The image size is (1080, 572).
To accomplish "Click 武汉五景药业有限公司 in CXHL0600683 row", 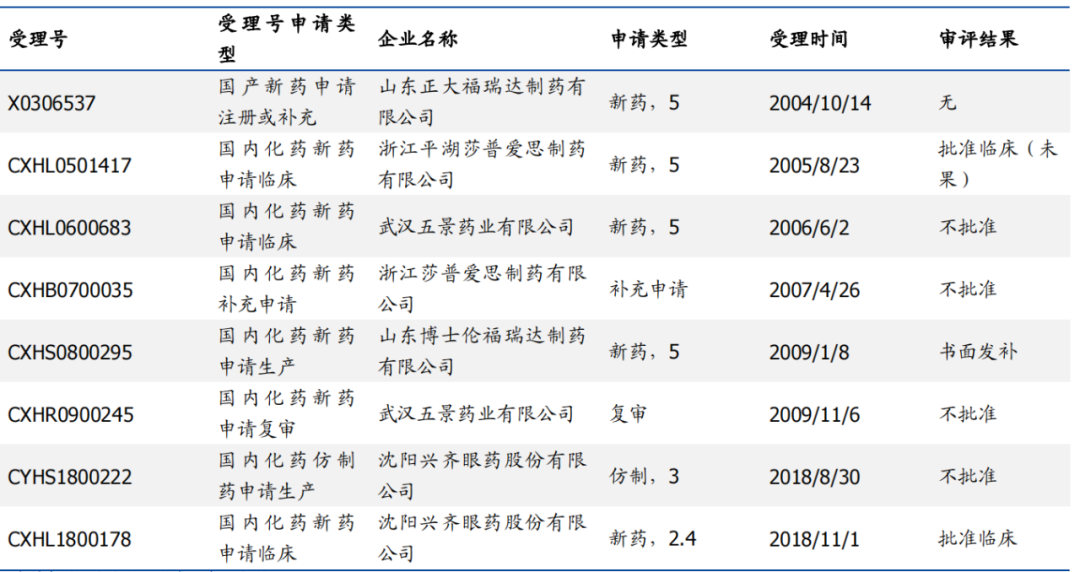I will pyautogui.click(x=476, y=227).
